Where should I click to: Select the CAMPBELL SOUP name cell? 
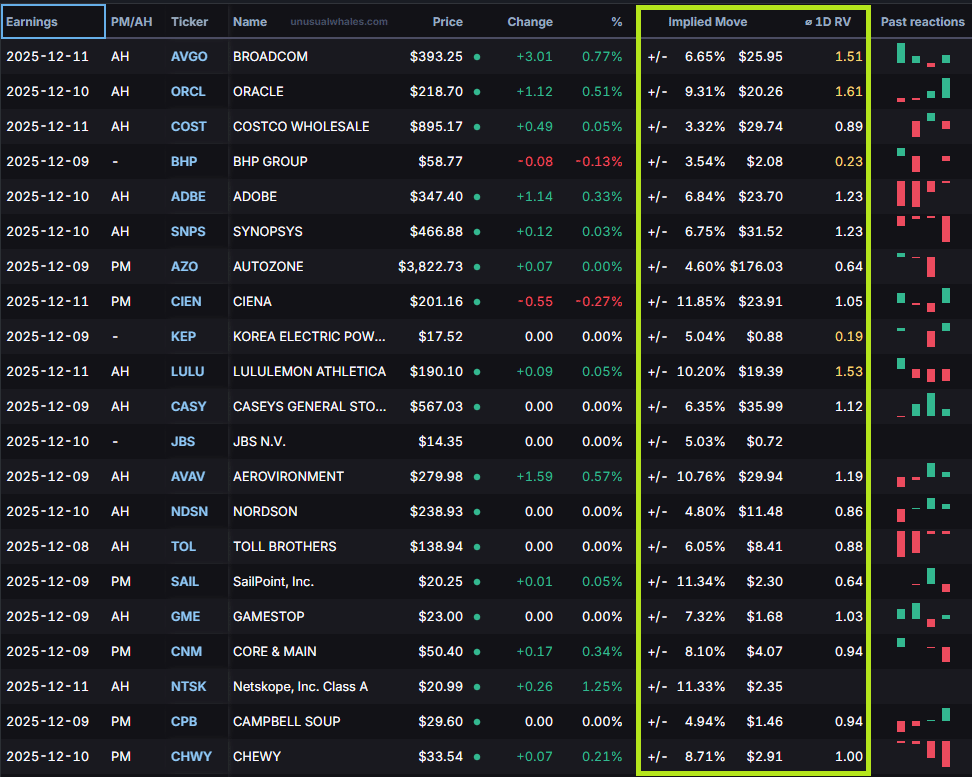(x=286, y=722)
